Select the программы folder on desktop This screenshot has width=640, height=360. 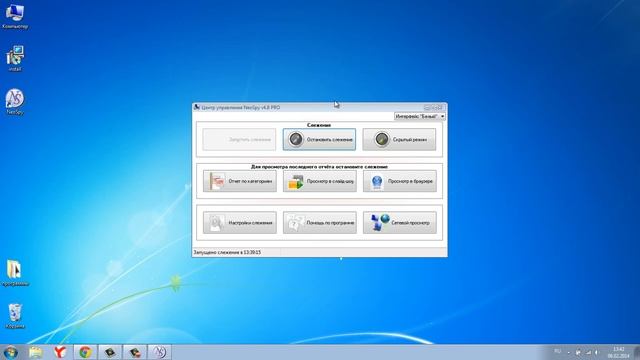pos(15,273)
